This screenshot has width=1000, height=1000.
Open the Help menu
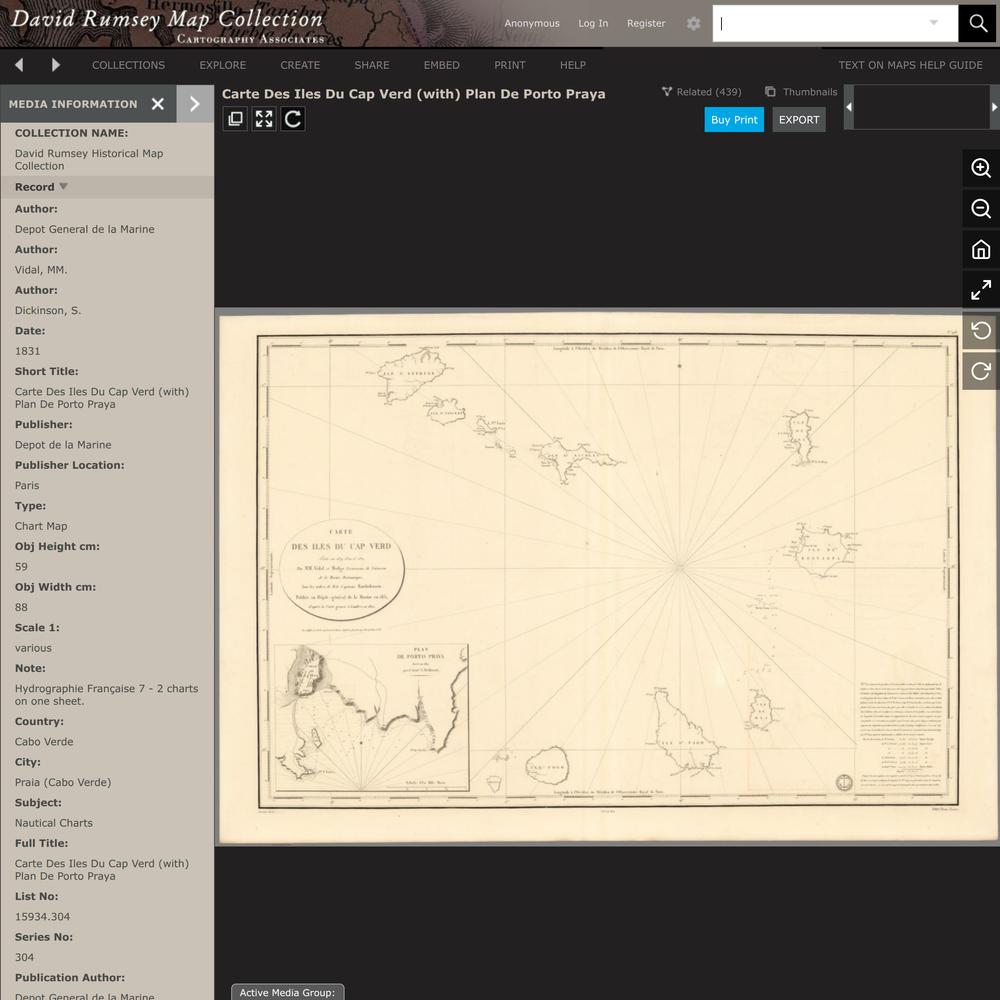point(573,65)
